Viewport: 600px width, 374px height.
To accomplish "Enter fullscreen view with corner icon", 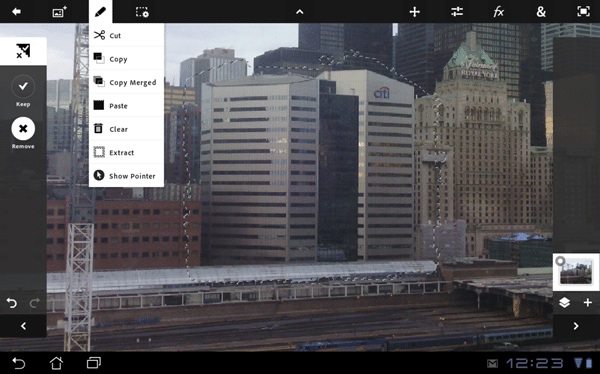I will [x=583, y=11].
